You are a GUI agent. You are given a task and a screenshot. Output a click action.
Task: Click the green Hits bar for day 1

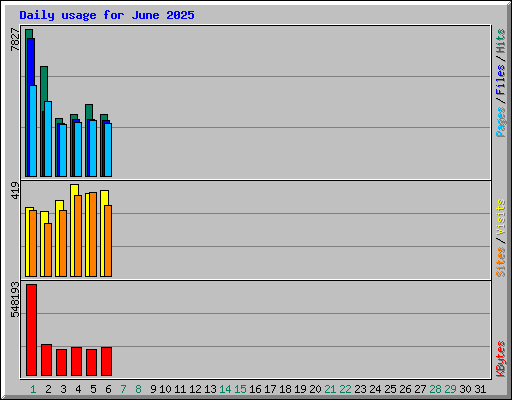click(29, 34)
